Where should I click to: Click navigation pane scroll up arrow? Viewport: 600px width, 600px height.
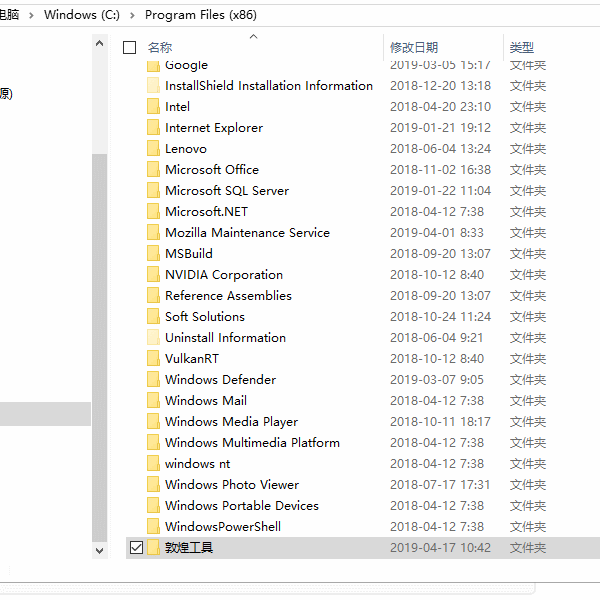click(99, 43)
